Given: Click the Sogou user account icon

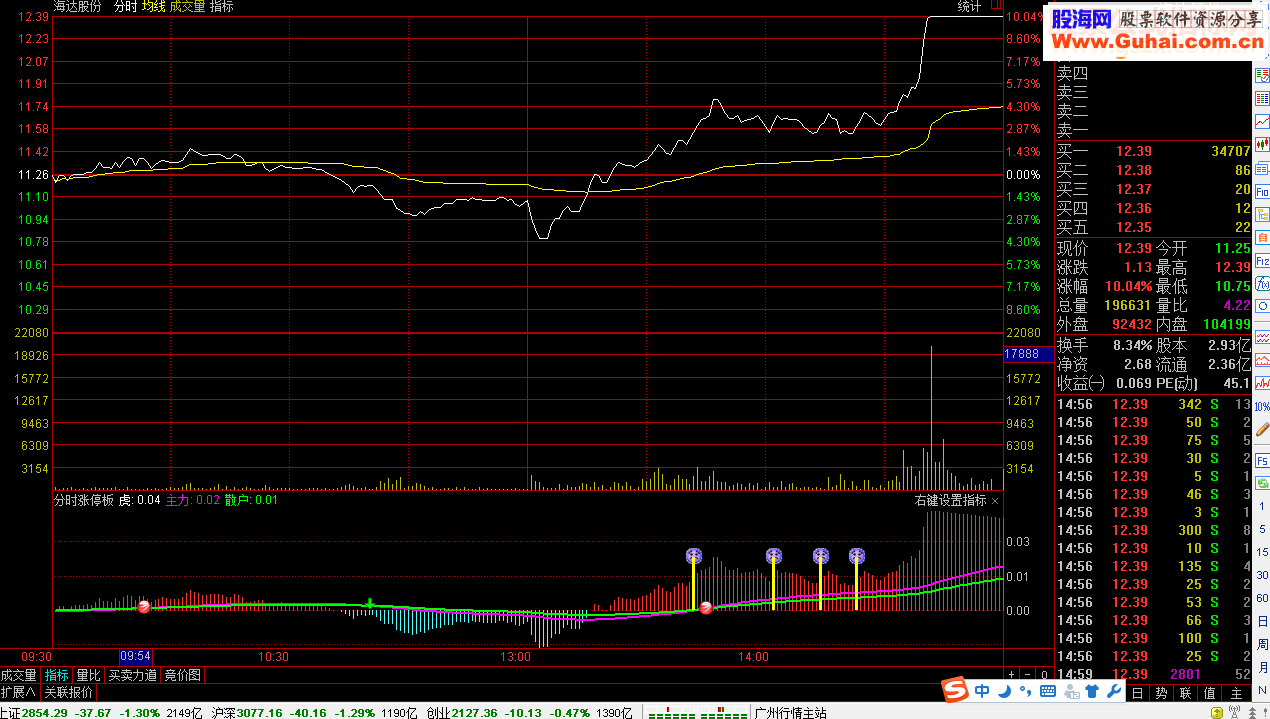Looking at the screenshot, I should click(x=1071, y=691).
